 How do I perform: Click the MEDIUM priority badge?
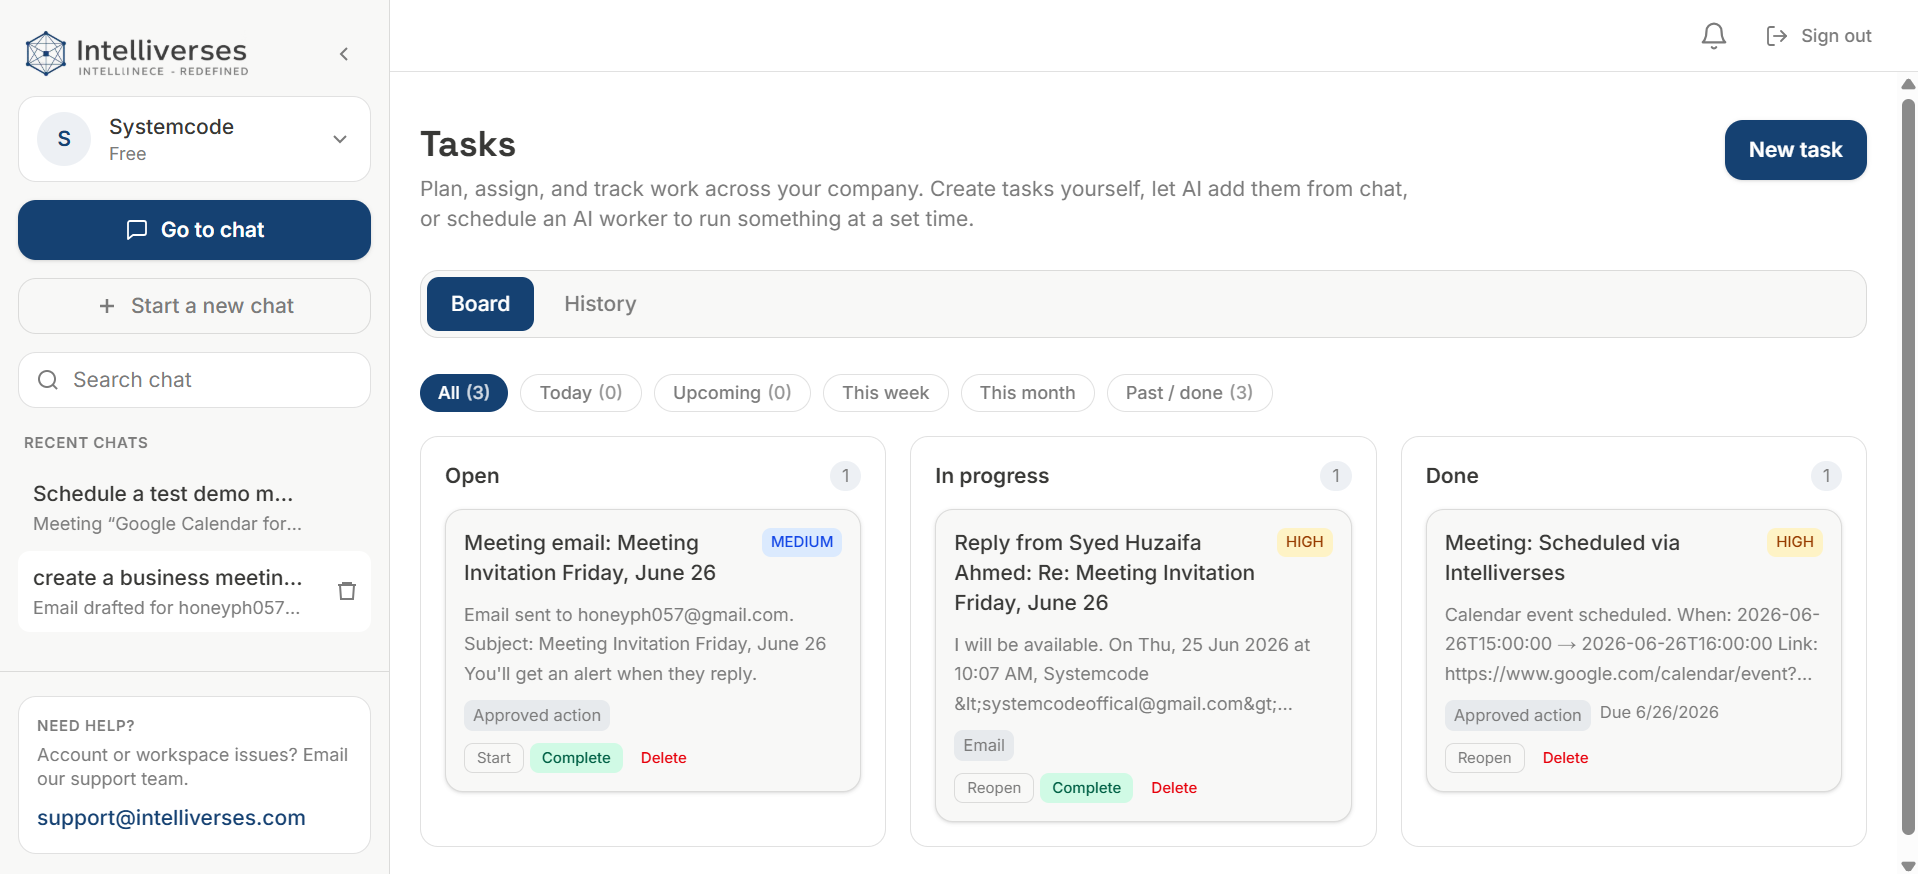click(802, 542)
